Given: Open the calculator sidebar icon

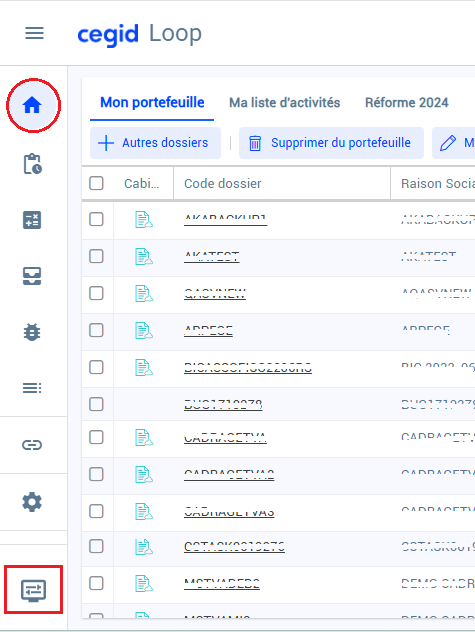Looking at the screenshot, I should (x=32, y=220).
